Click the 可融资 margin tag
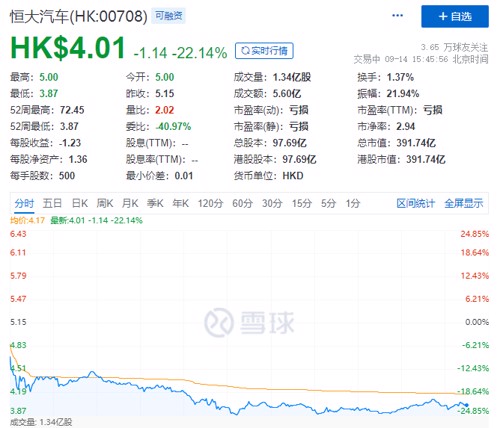This screenshot has width=500, height=428. 168,16
